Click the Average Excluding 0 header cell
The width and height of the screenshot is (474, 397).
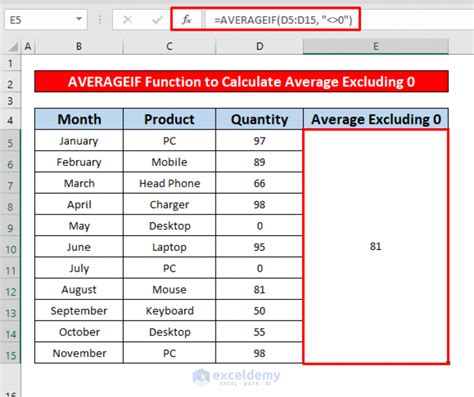click(376, 119)
